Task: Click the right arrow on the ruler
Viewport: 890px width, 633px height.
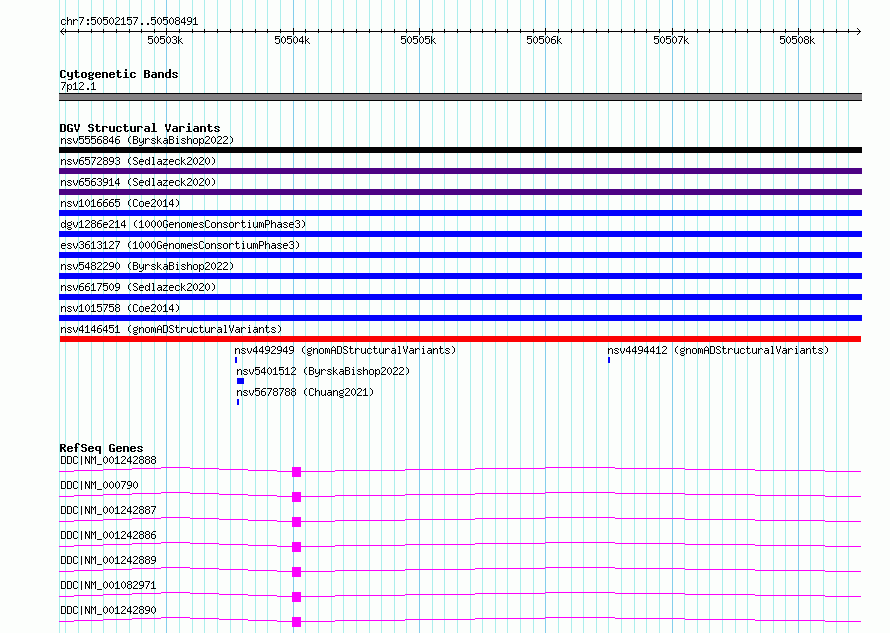Action: pos(858,32)
